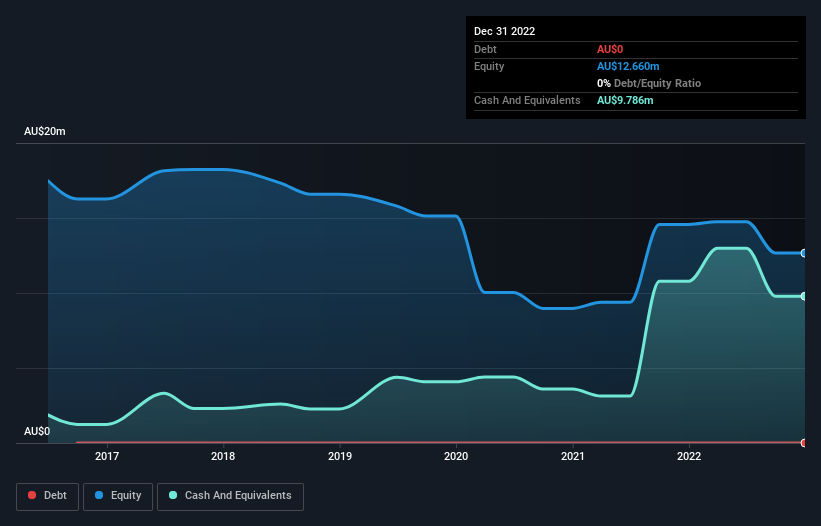This screenshot has width=821, height=526.
Task: Click the red AU$0 debt value
Action: [x=610, y=49]
